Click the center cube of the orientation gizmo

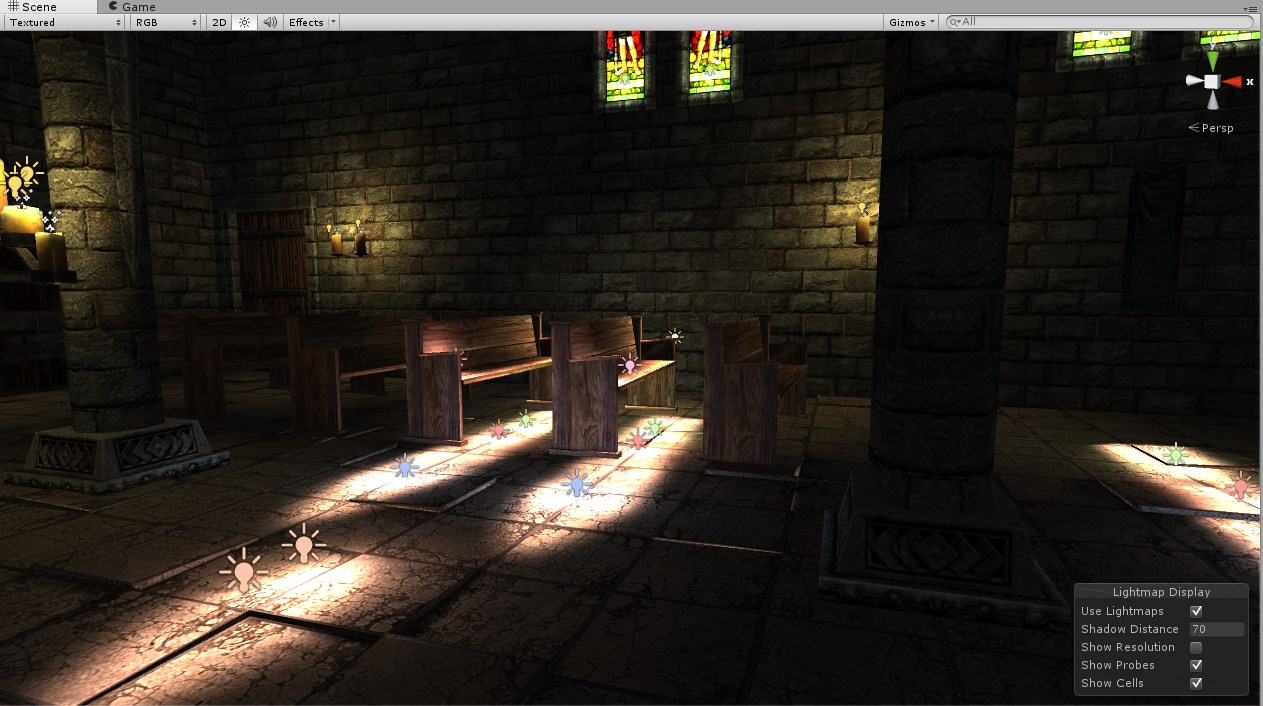click(x=1212, y=82)
